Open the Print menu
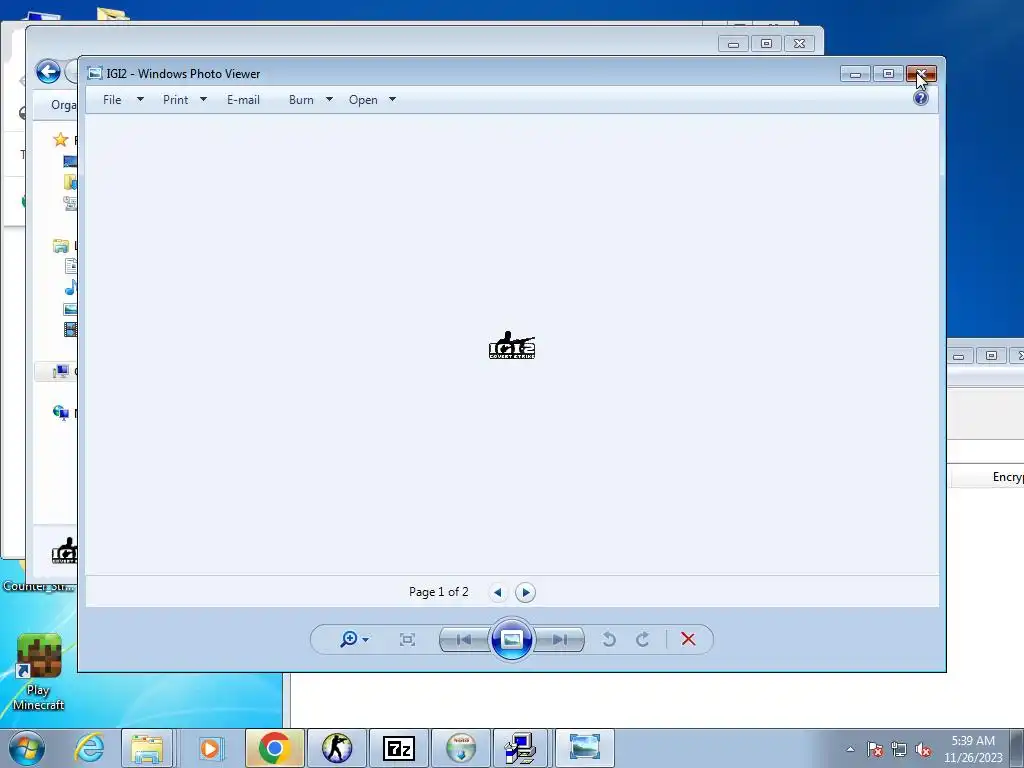1024x768 pixels. tap(175, 100)
